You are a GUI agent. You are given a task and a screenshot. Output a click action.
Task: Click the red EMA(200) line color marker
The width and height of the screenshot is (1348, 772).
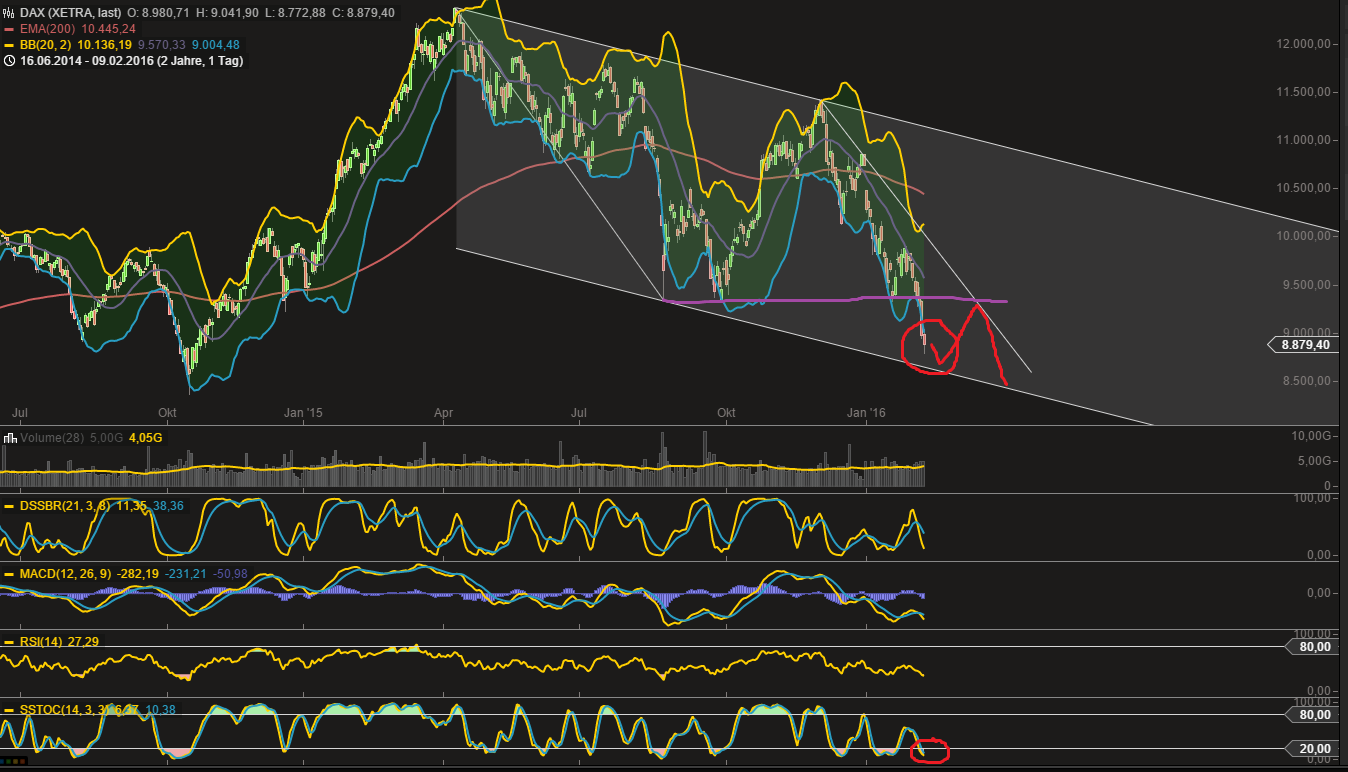click(x=9, y=28)
